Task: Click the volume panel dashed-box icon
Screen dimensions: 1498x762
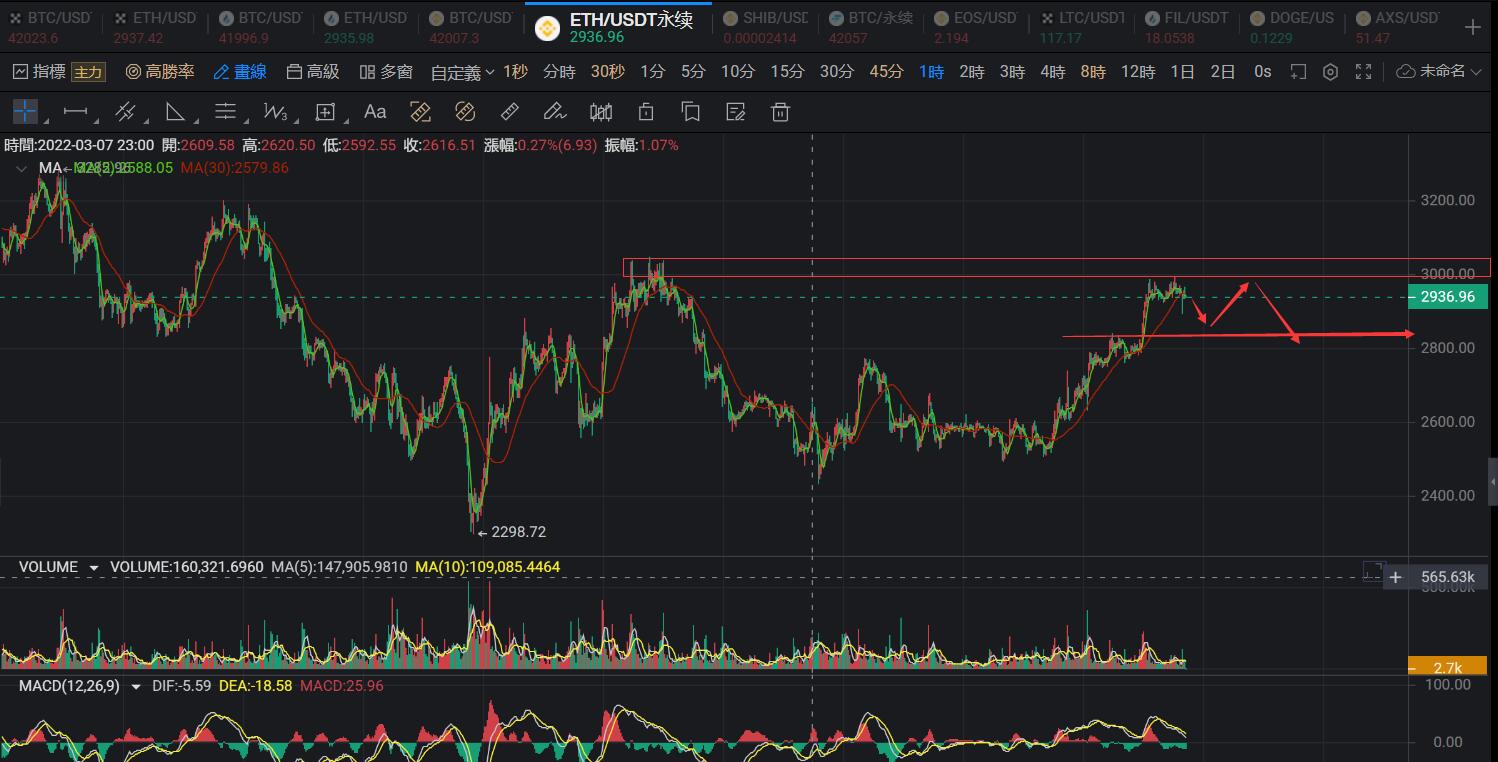Action: pyautogui.click(x=1372, y=572)
